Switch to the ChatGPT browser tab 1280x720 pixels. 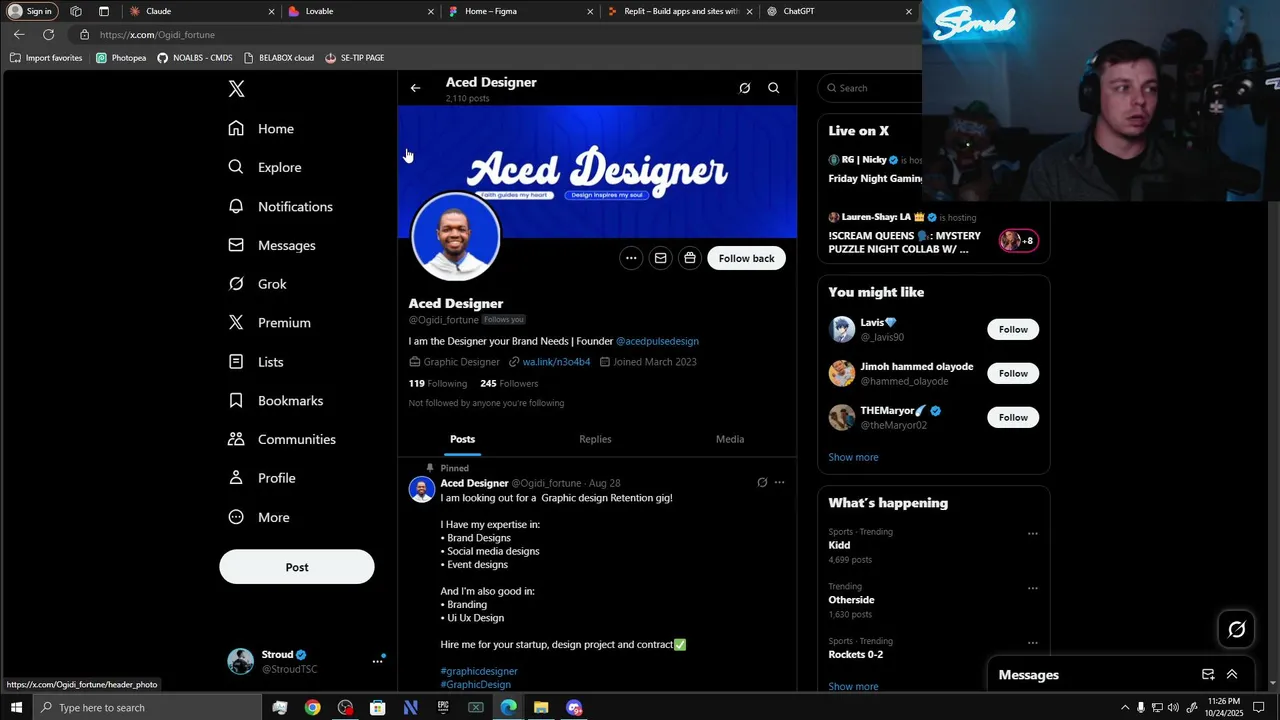(x=838, y=11)
